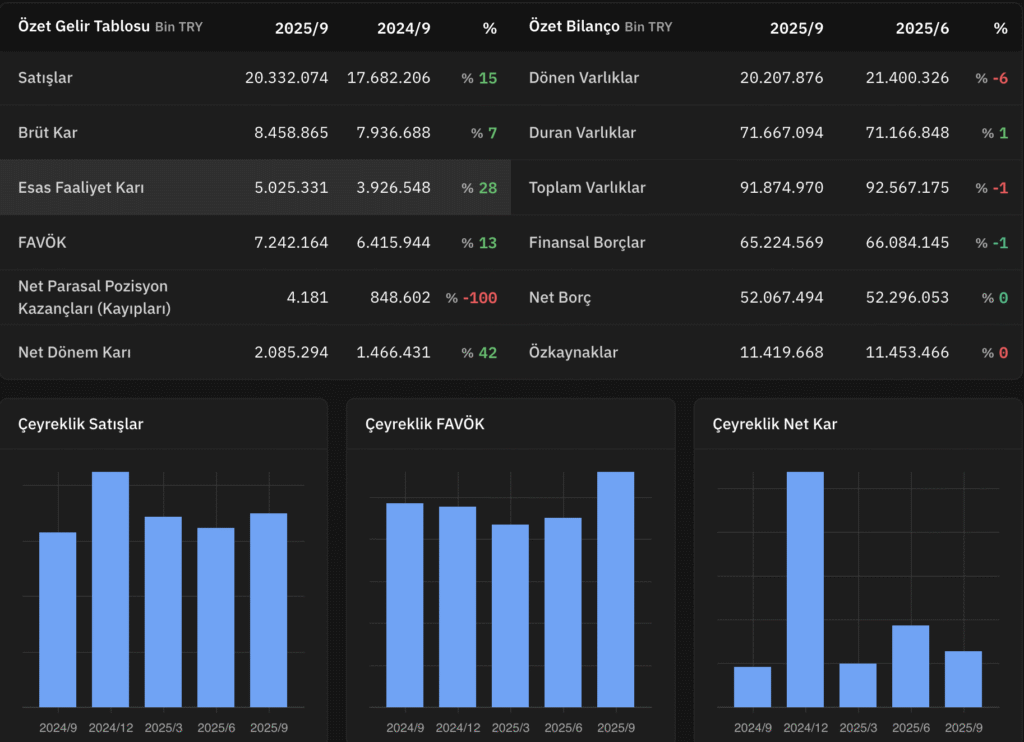Select the Brüt Kar row label
The image size is (1024, 742).
pos(47,133)
